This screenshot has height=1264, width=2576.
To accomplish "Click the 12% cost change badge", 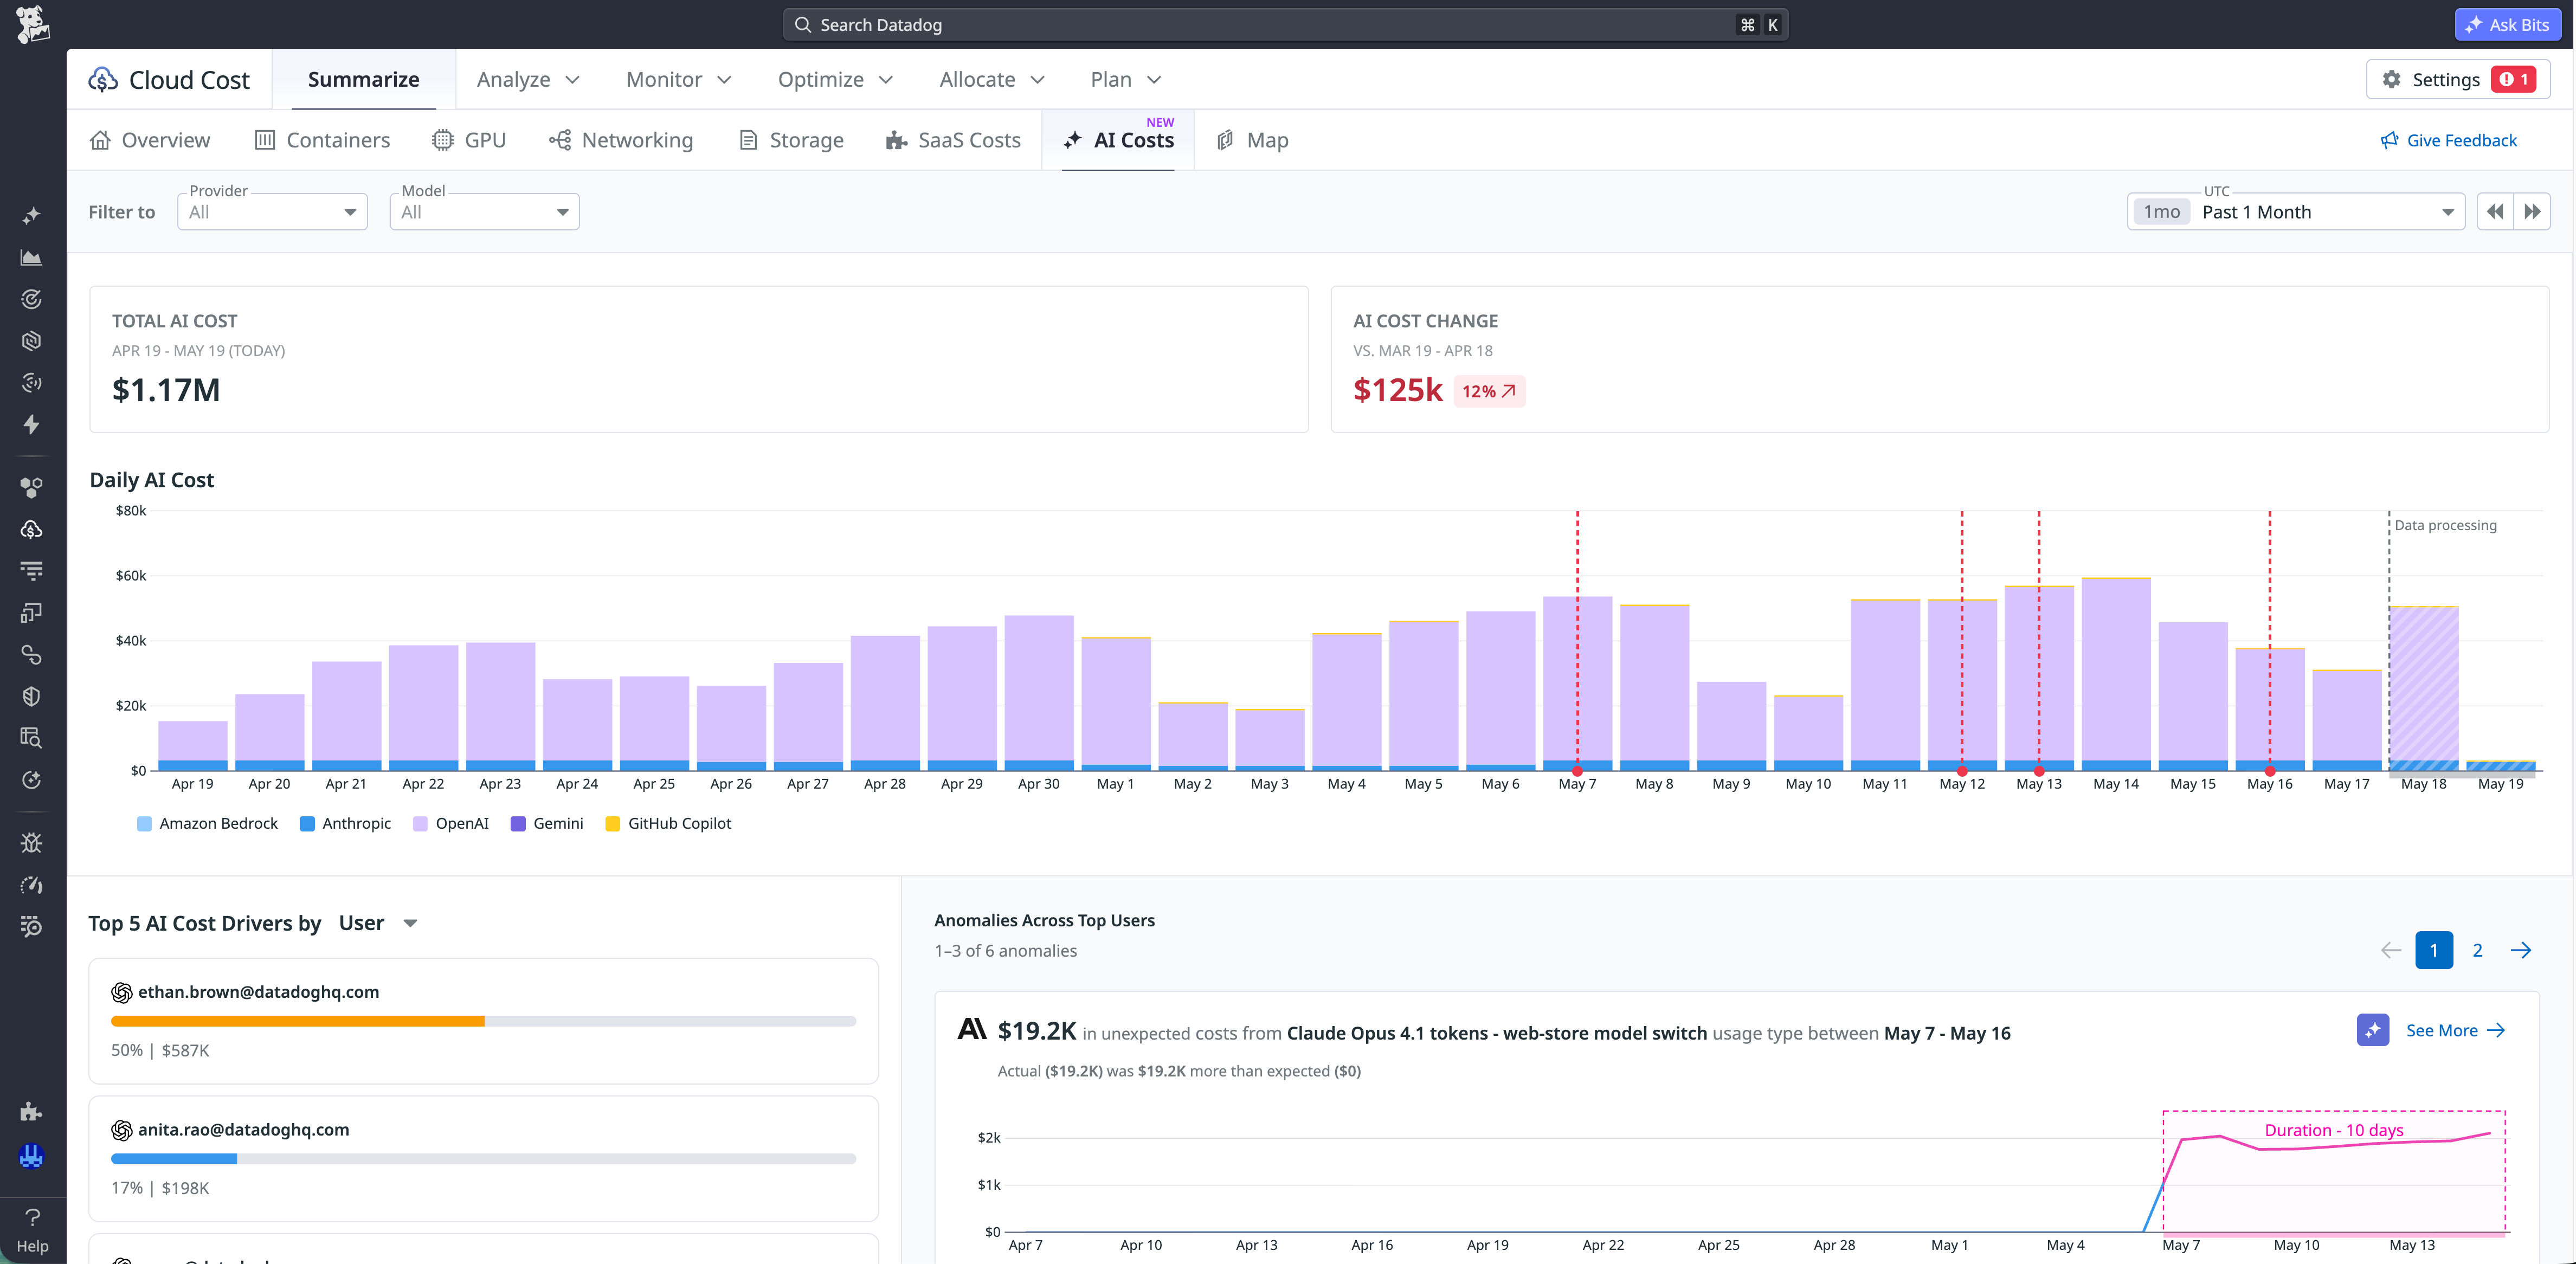I will click(1489, 391).
